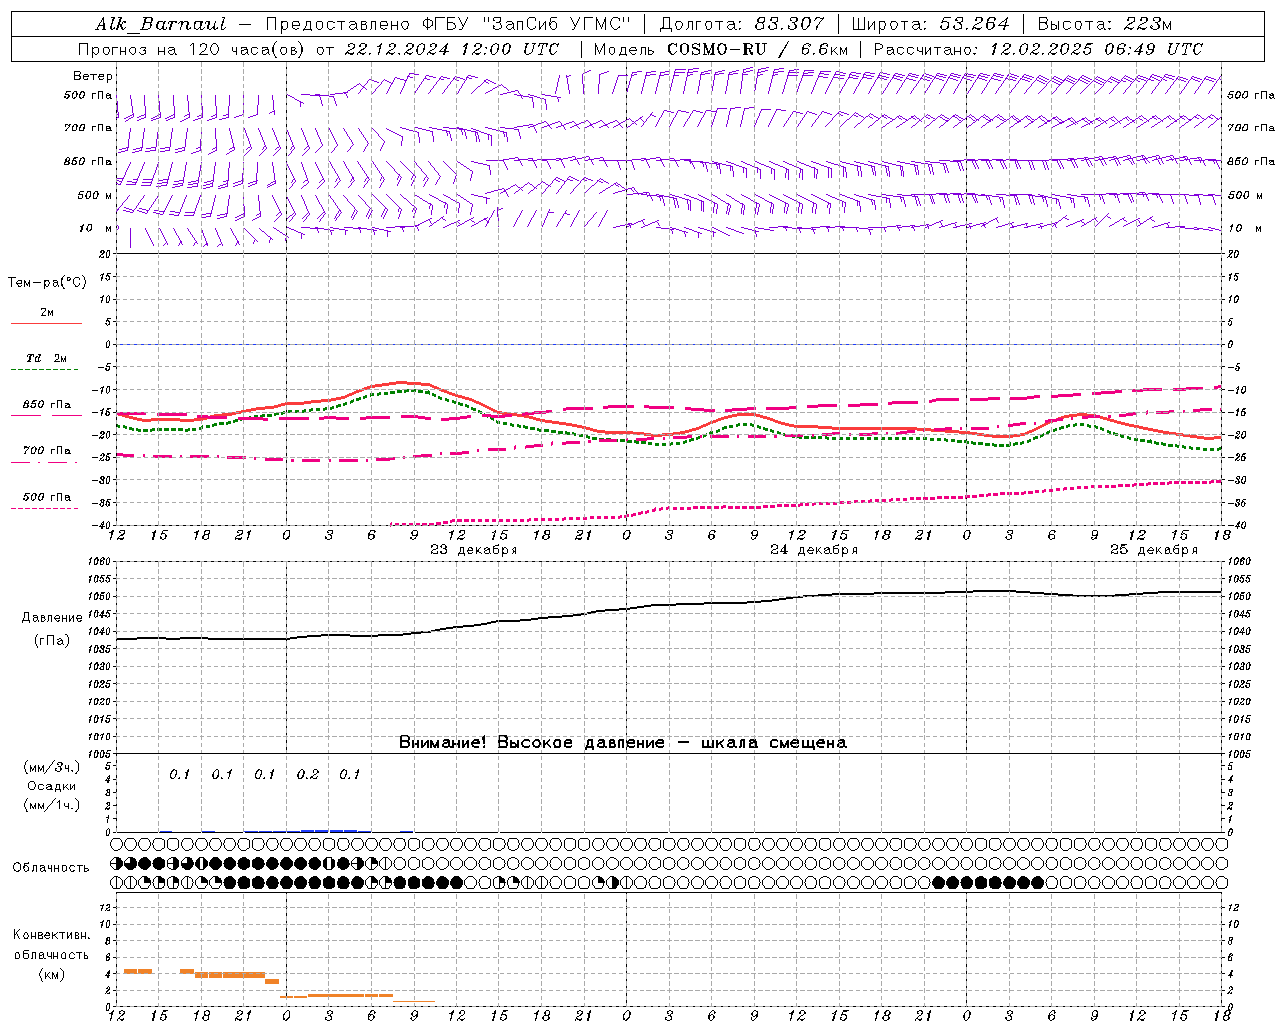Click the '500 гПа' temperature legend entry
The height and width of the screenshot is (1024, 1280).
47,497
